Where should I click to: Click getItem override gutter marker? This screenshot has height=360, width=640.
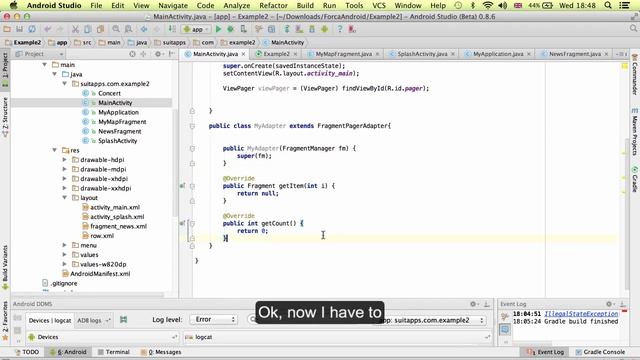coord(182,186)
